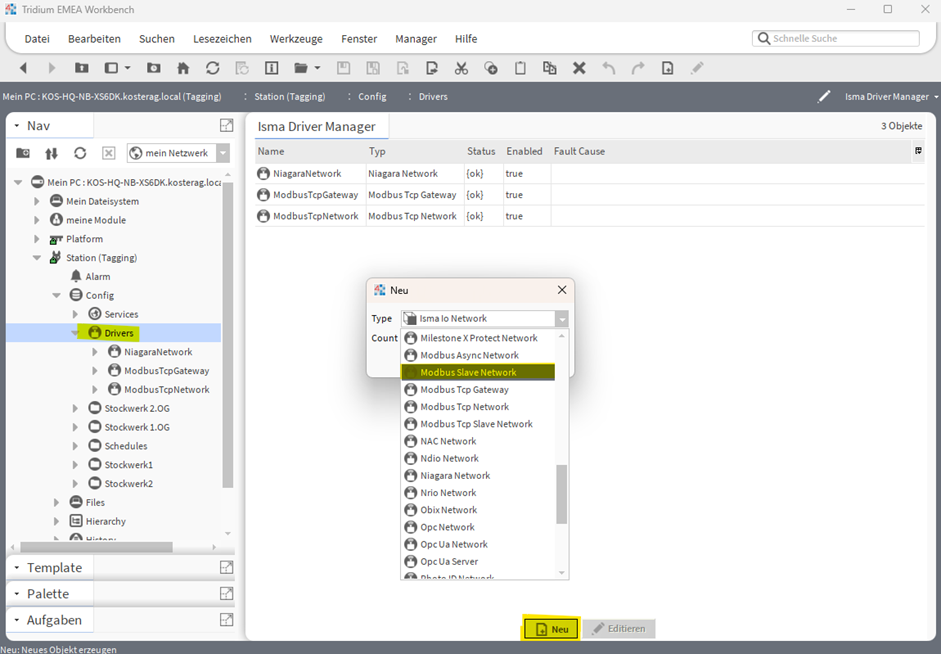
Task: Click the Nav tree horizontal scrollbar
Action: [96, 547]
